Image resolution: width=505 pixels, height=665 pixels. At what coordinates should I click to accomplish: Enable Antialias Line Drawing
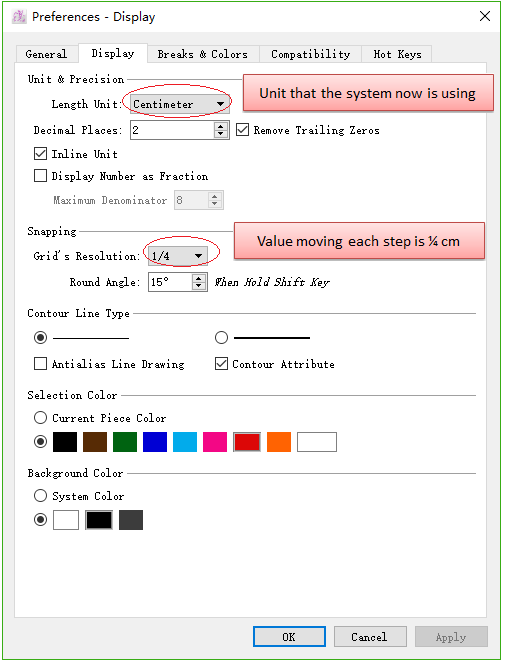coord(40,364)
